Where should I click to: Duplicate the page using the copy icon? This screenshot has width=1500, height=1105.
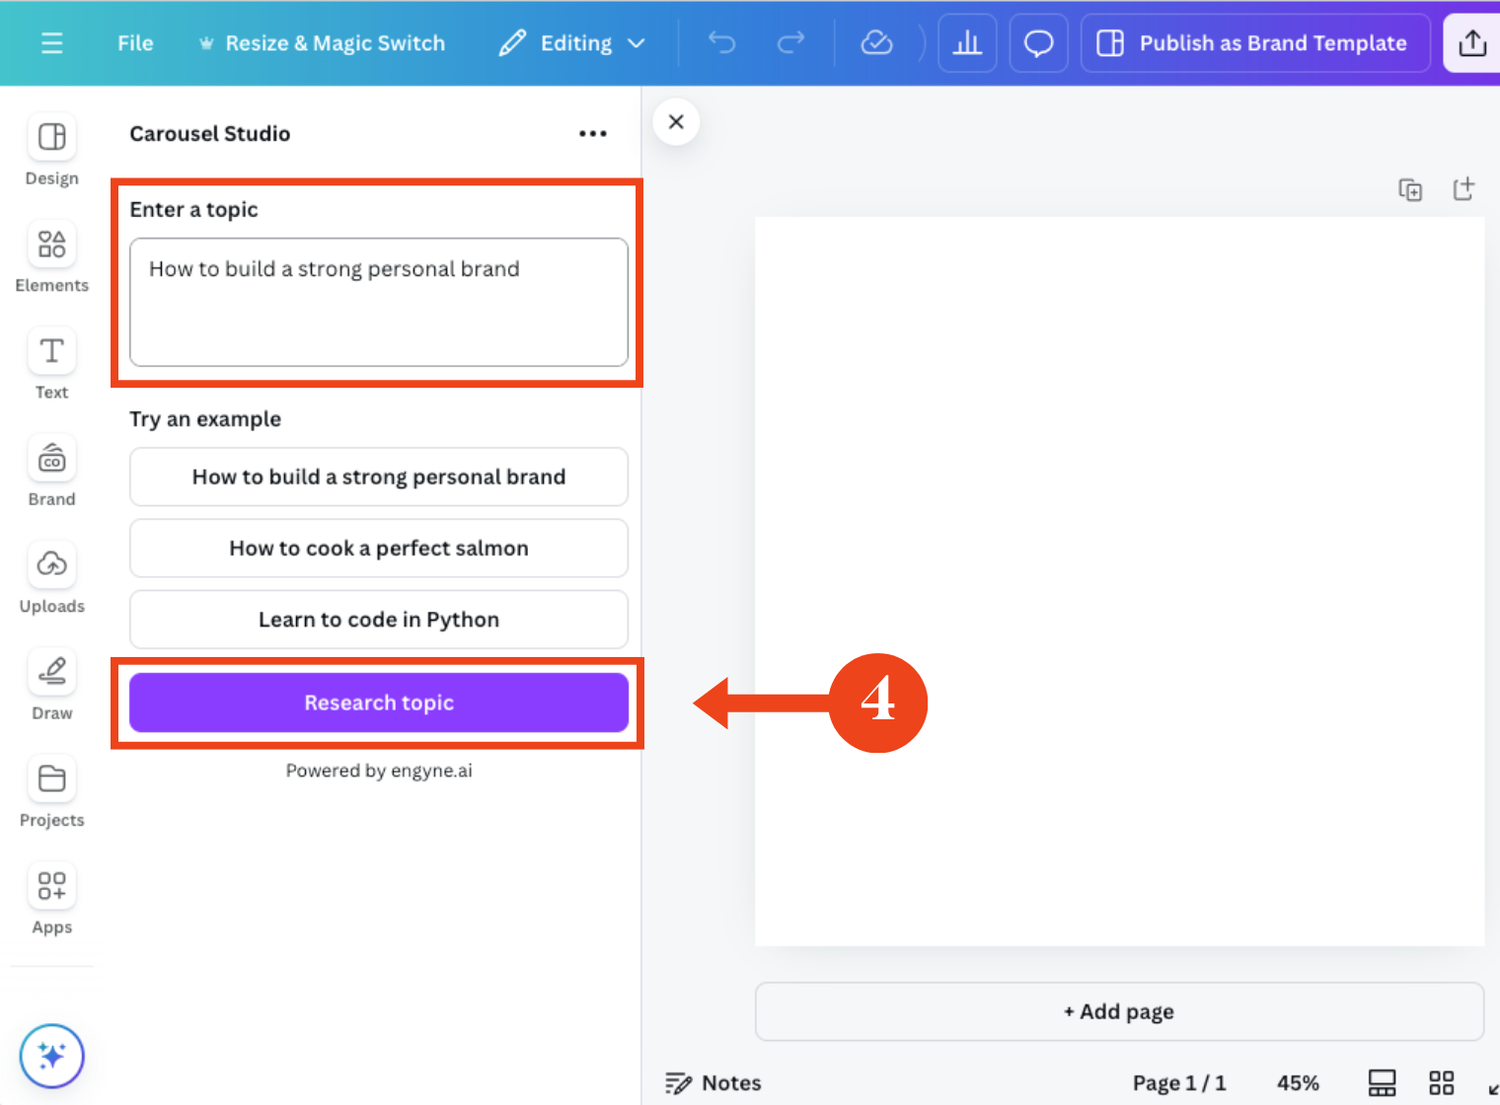click(1410, 188)
